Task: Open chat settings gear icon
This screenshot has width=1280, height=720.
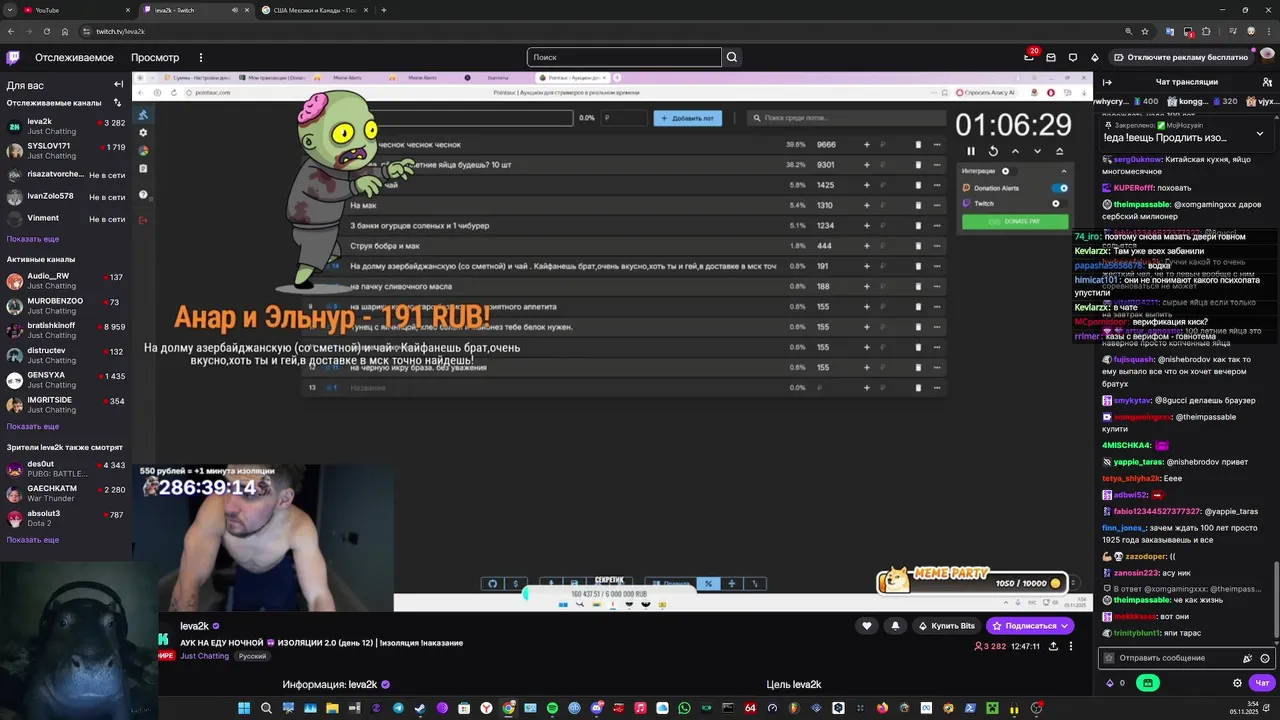Action: point(1237,683)
